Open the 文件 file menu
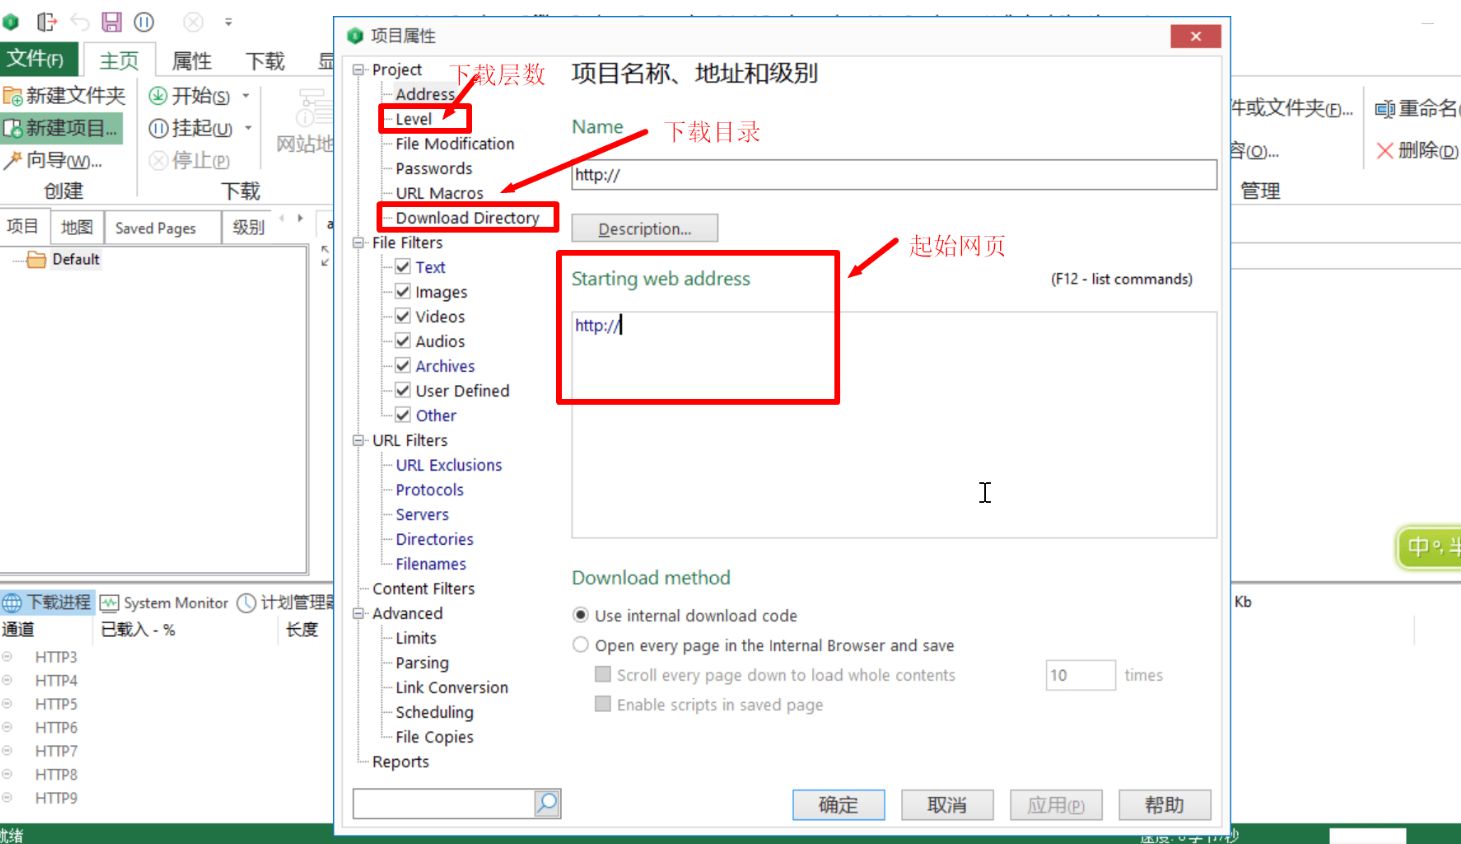1461x844 pixels. (x=38, y=59)
